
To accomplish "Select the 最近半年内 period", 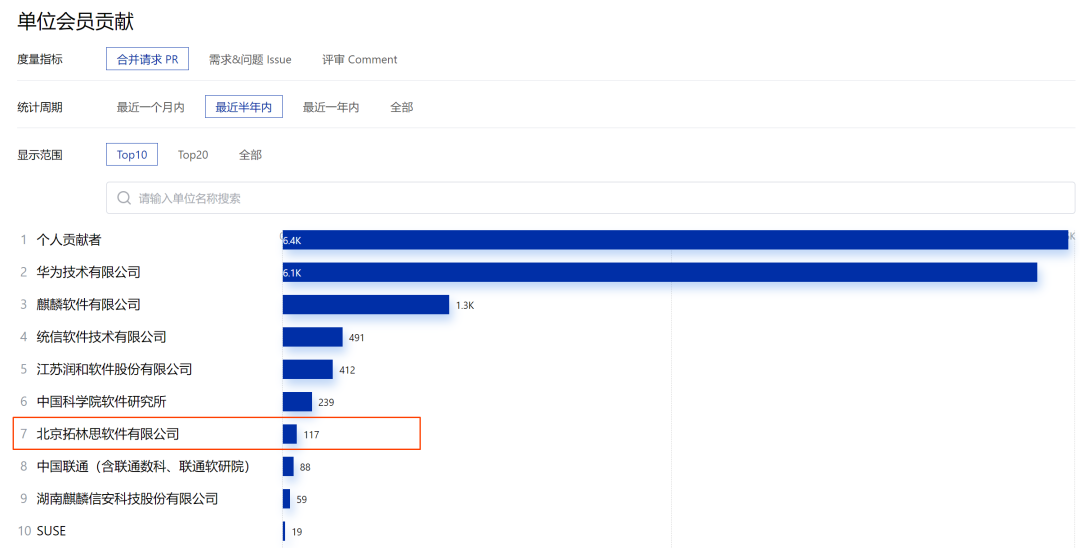I will (244, 107).
